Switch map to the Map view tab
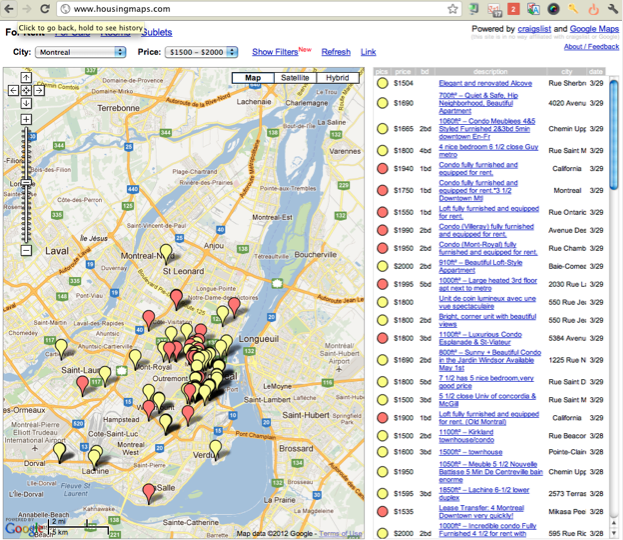Screen dimensions: 623x540 coord(253,78)
